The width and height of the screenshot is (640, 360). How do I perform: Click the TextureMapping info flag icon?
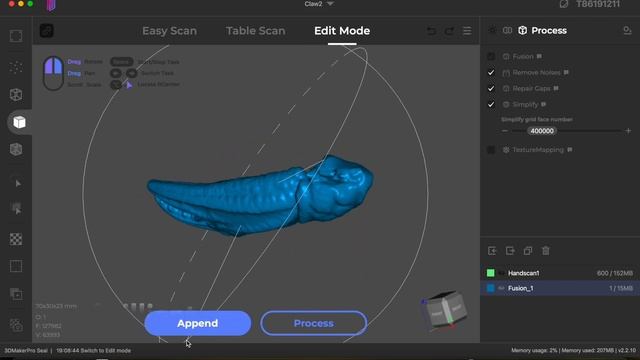click(570, 150)
